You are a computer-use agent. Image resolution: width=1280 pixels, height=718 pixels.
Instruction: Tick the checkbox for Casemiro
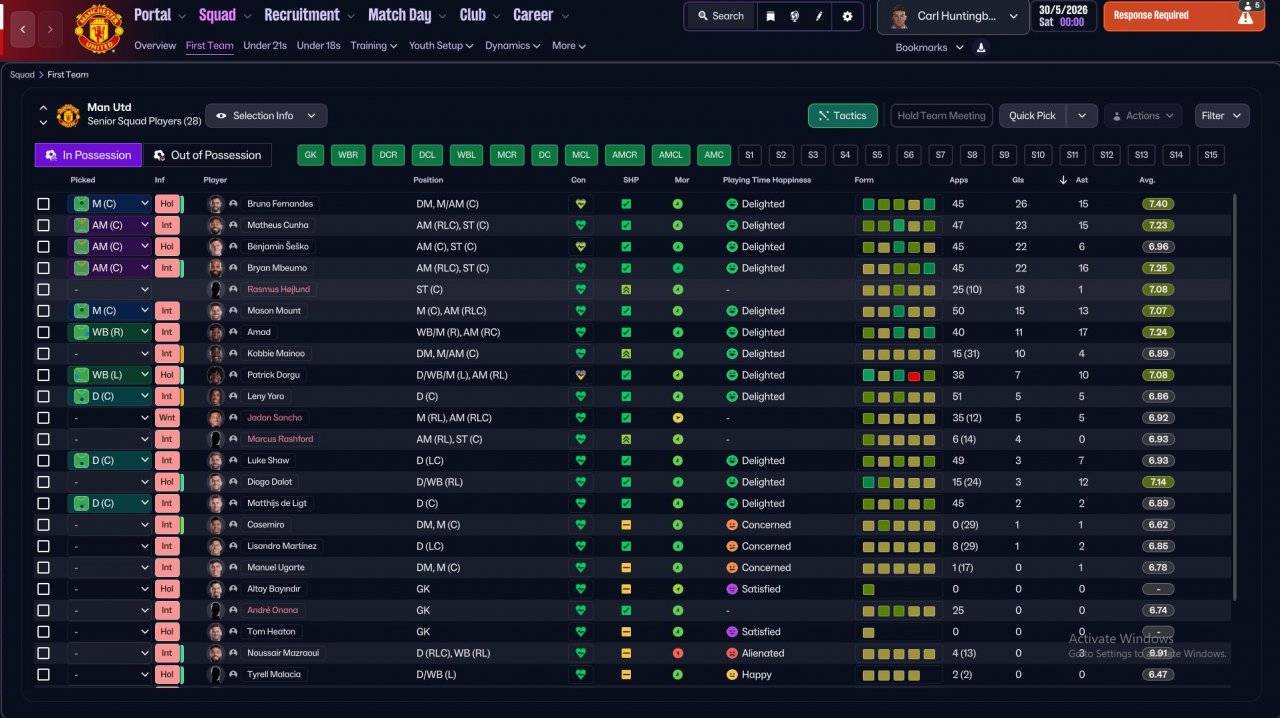tap(43, 525)
